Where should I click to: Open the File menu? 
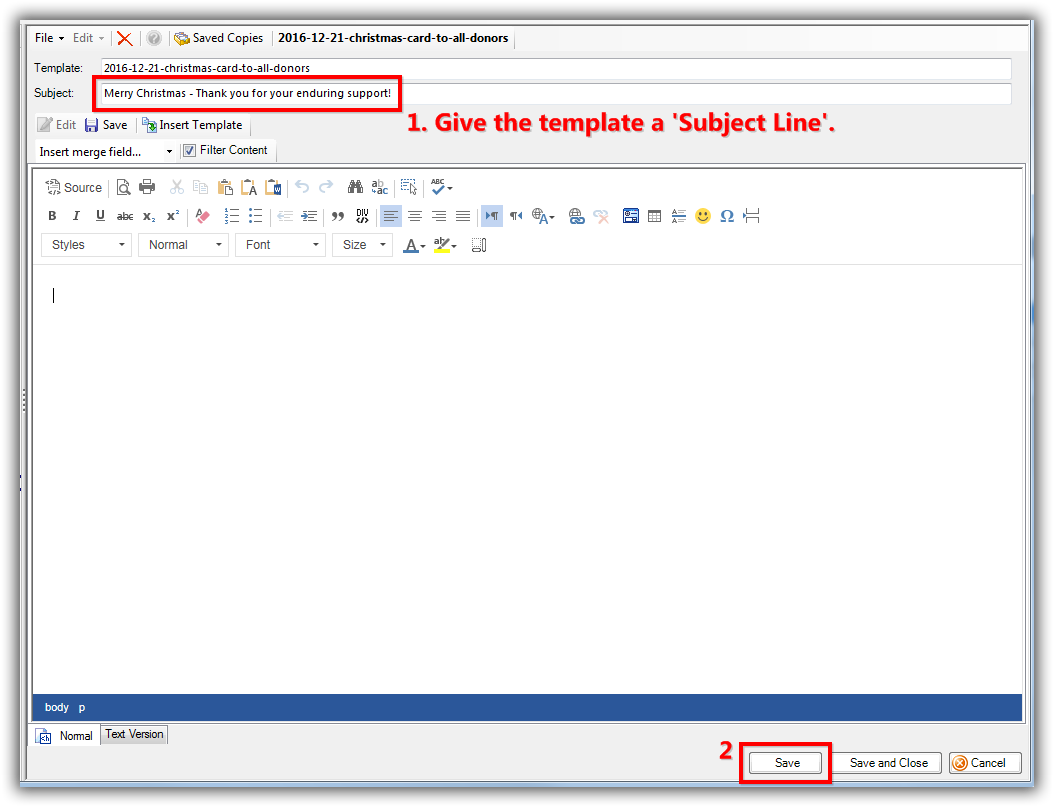(49, 38)
